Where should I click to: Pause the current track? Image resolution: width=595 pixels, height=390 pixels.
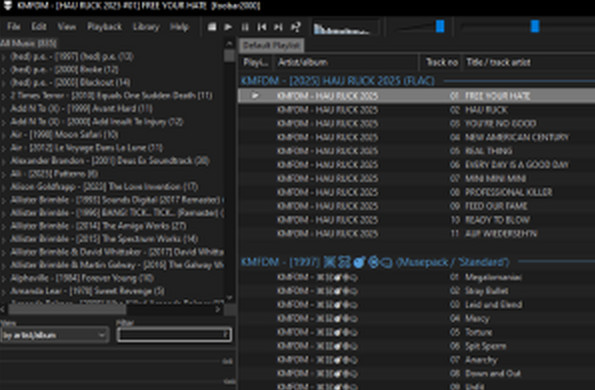245,27
